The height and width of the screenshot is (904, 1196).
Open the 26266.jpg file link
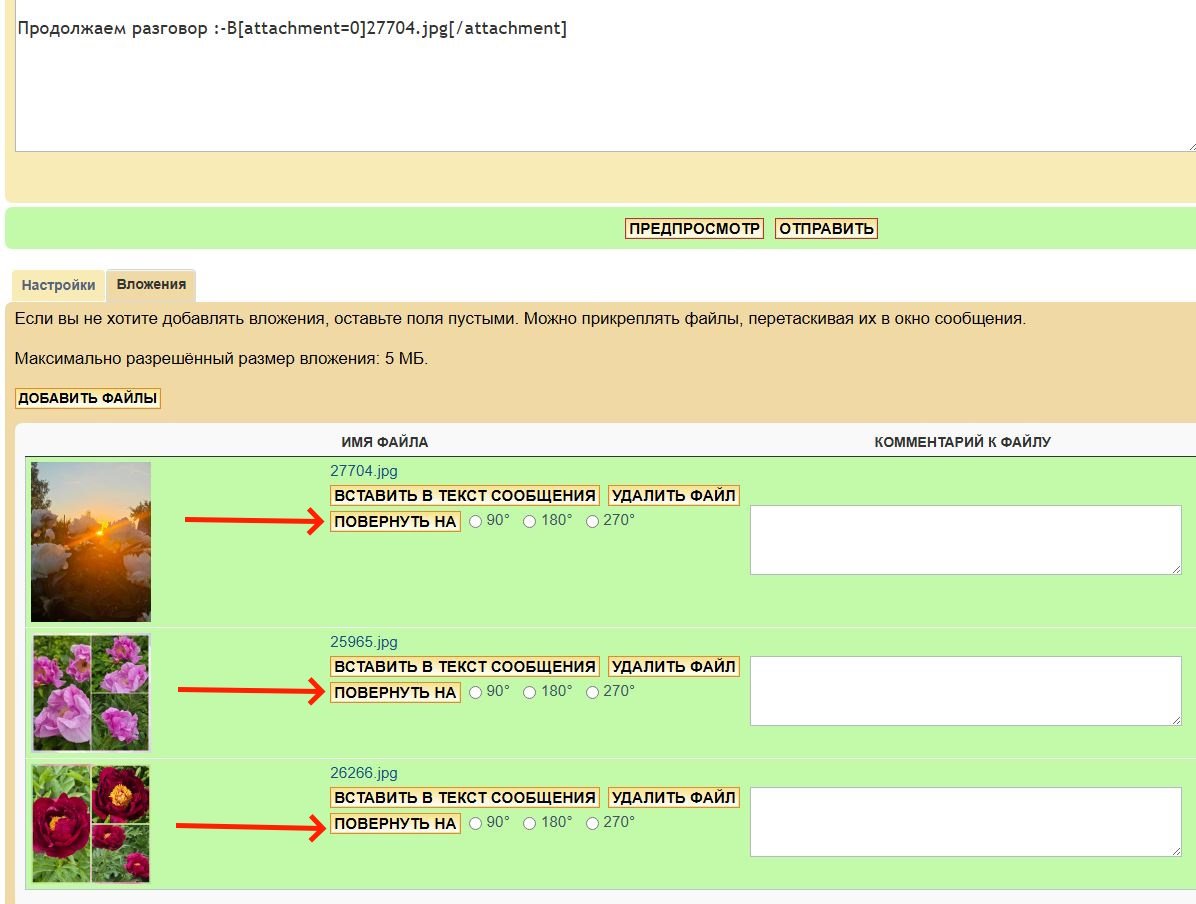(x=364, y=773)
